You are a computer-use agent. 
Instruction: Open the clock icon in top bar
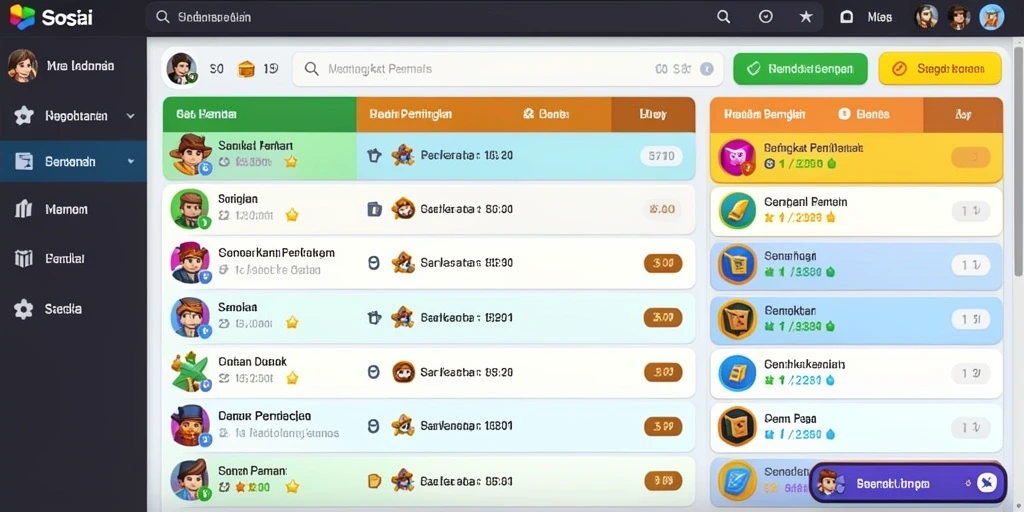tap(765, 17)
